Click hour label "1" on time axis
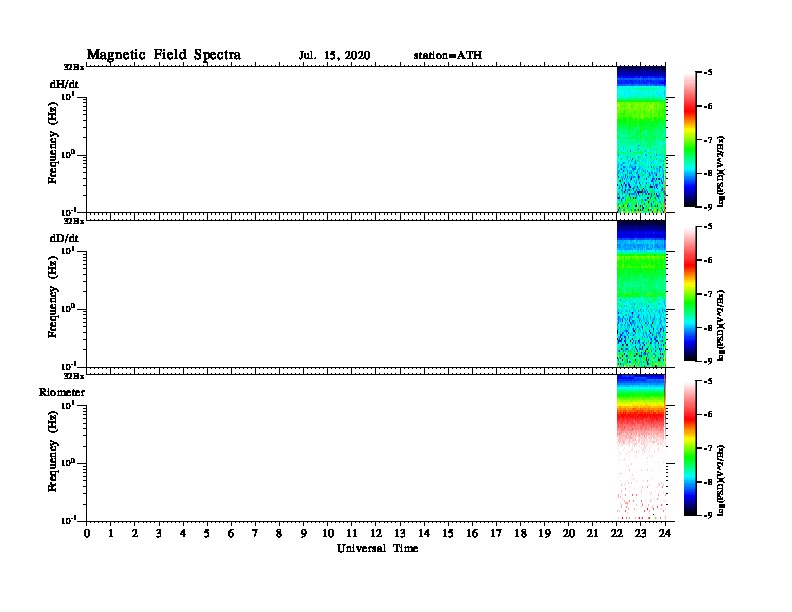This screenshot has height=612, width=792. [111, 533]
